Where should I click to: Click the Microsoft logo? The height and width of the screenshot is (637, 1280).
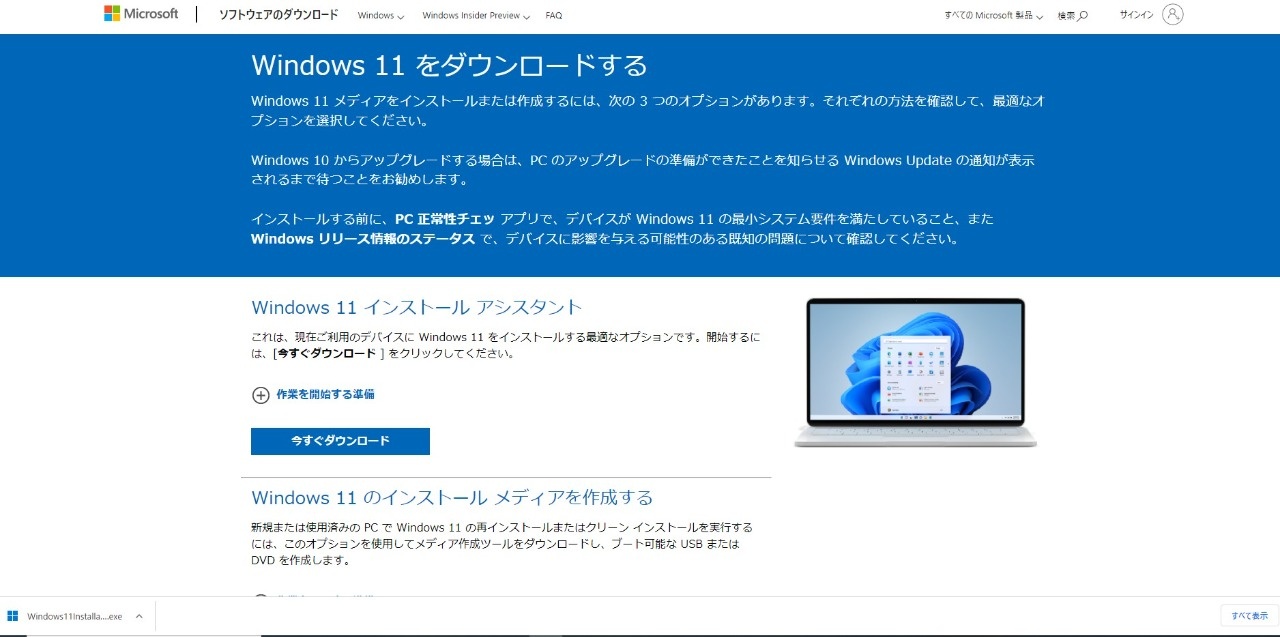tap(141, 14)
